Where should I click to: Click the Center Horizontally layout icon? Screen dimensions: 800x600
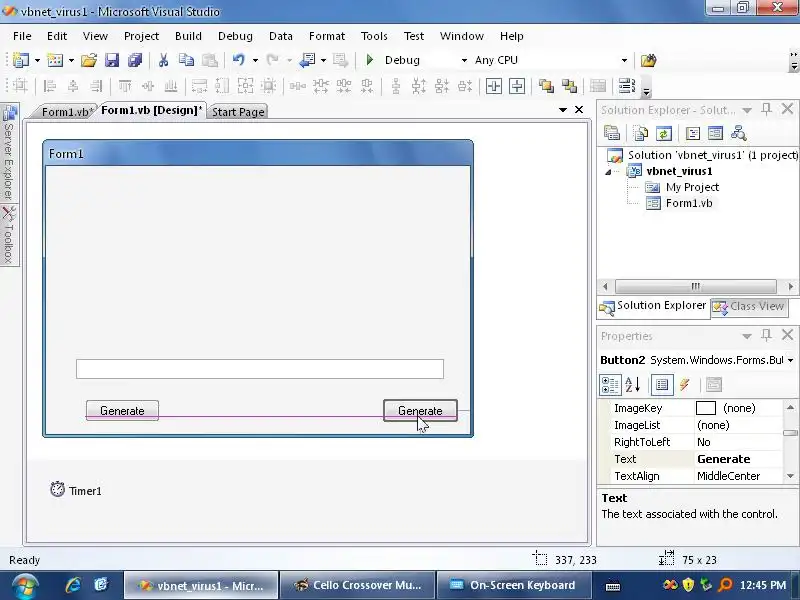coord(493,86)
